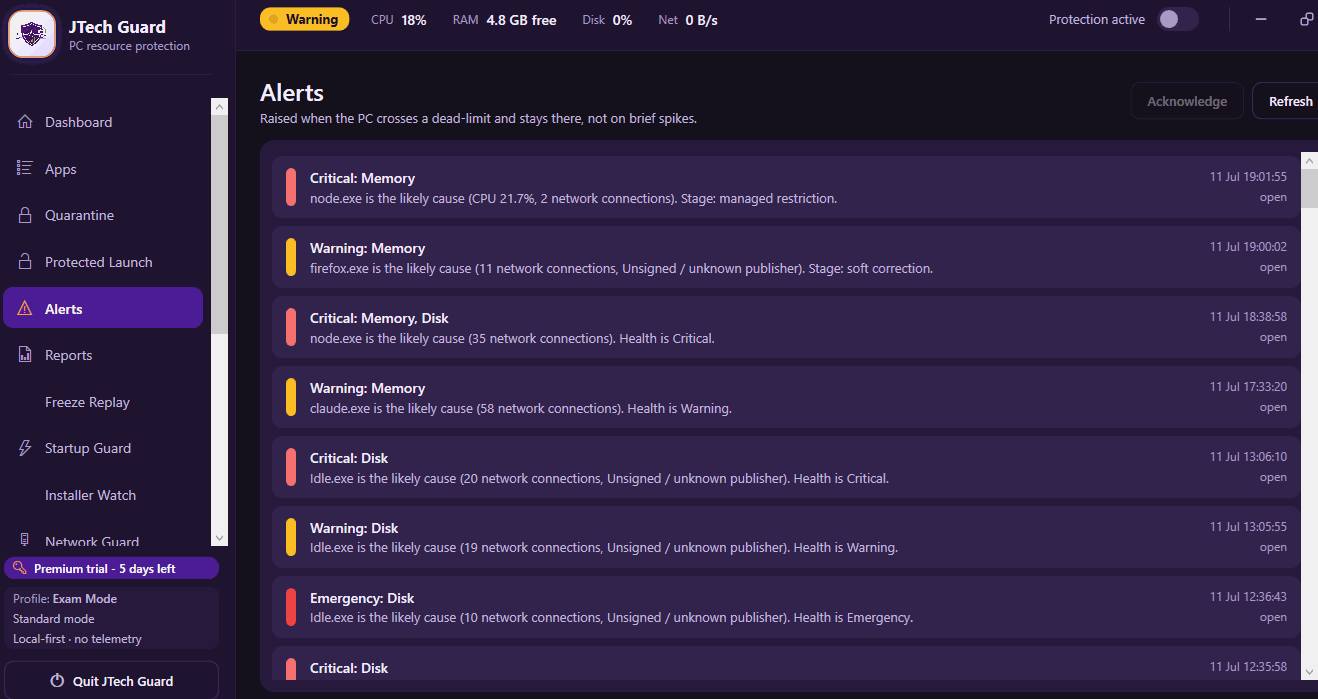Viewport: 1318px width, 699px height.
Task: Select the Emergency: Disk alert
Action: point(785,607)
